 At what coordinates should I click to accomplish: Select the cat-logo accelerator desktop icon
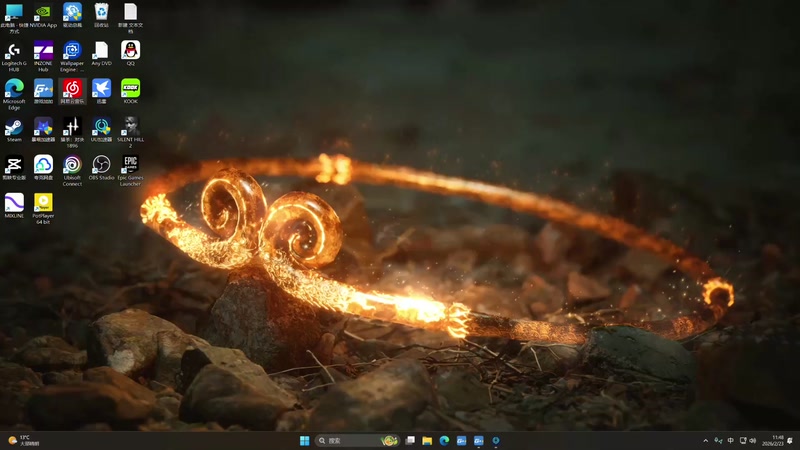43,130
